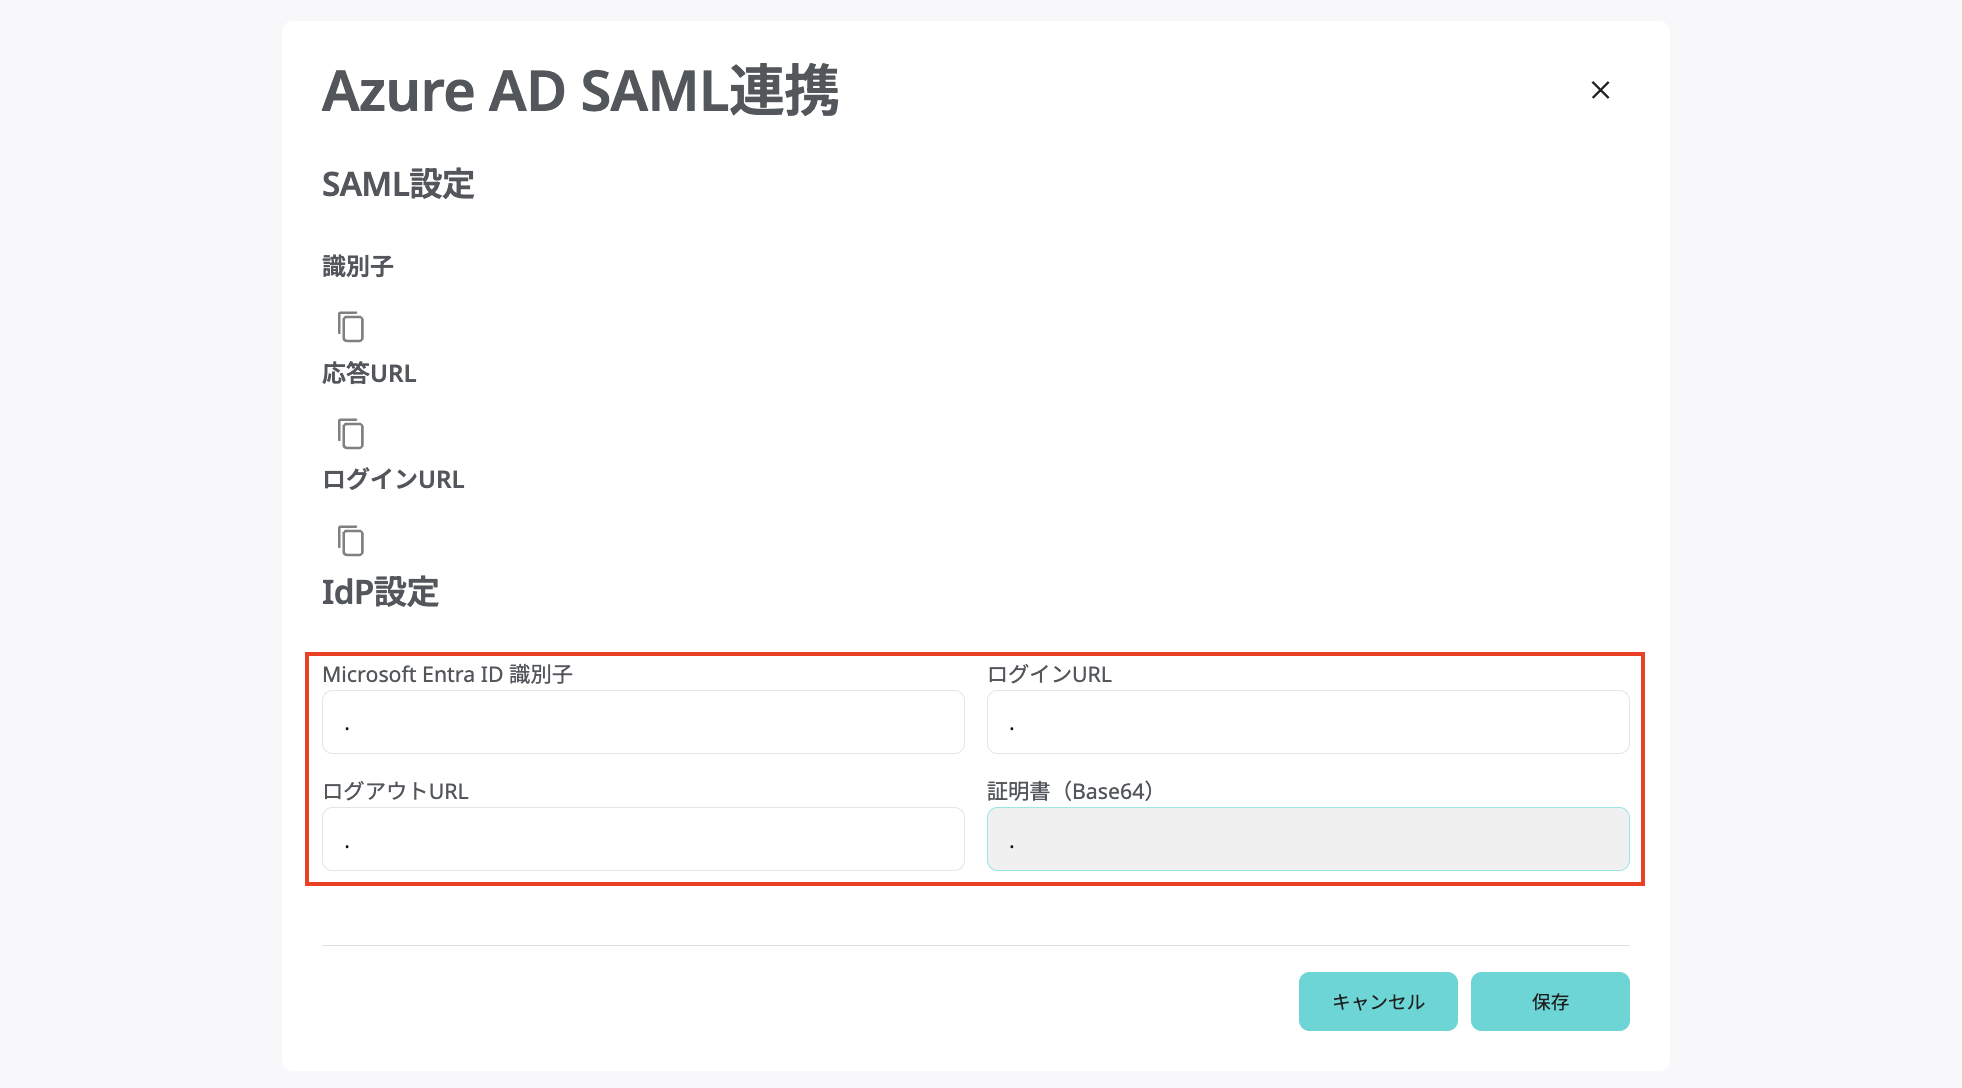Click the ログアウトURL field label
The image size is (1962, 1088).
pyautogui.click(x=395, y=791)
